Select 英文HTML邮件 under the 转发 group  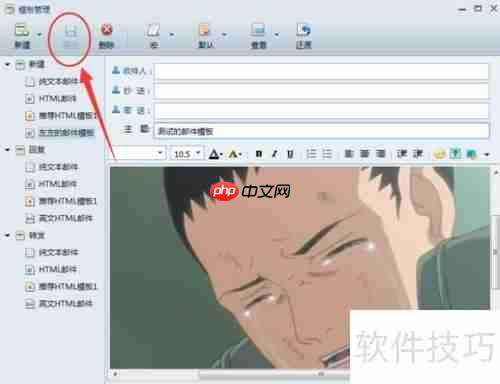[x=65, y=303]
